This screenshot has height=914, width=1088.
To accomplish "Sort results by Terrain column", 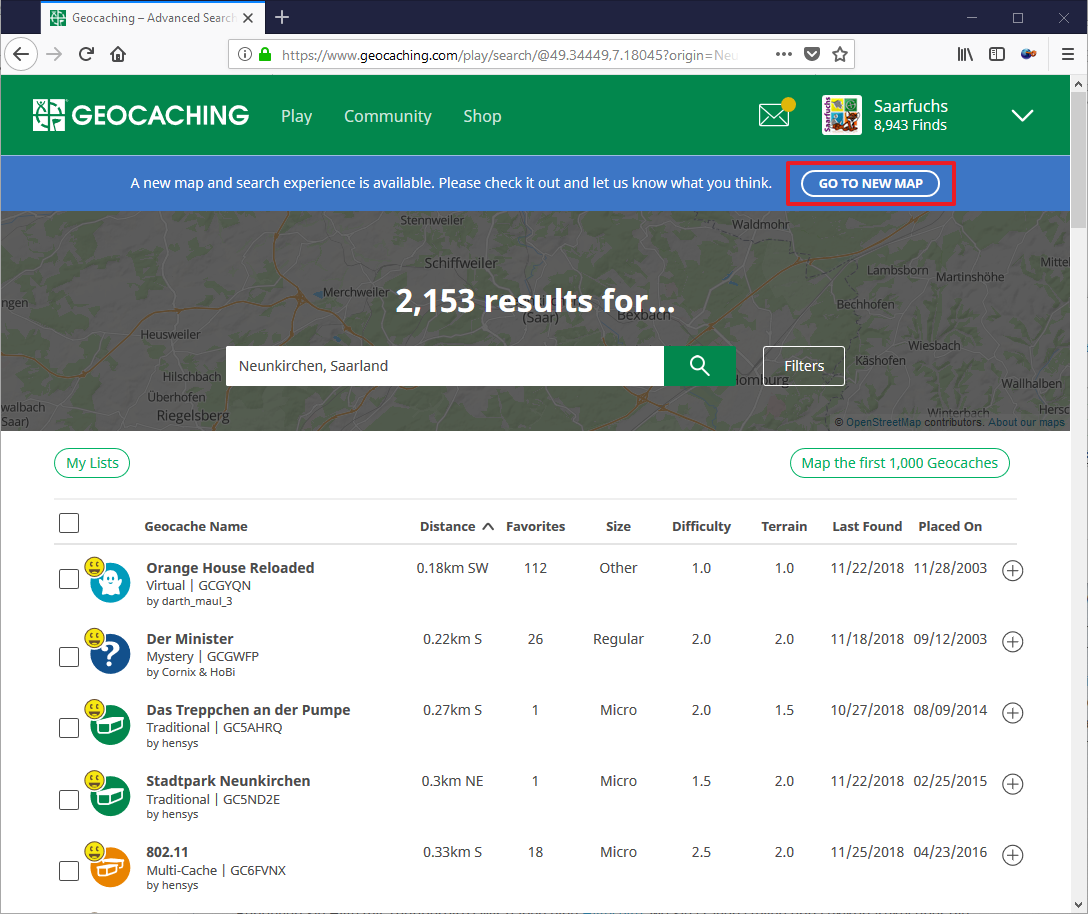I will 784,527.
